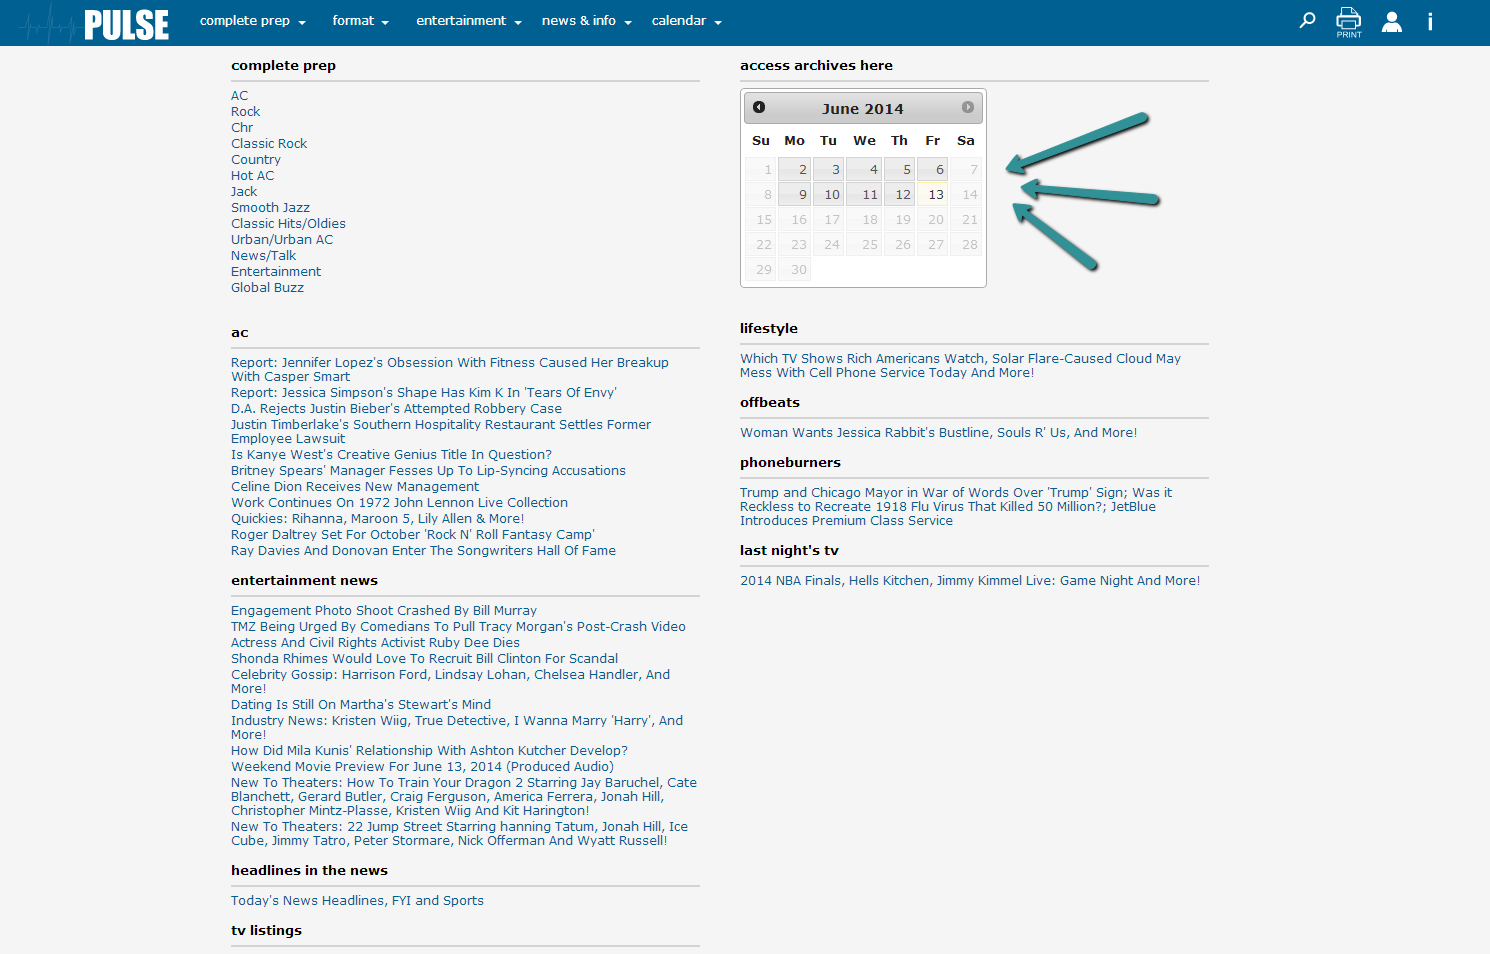Open the user account icon
Image resolution: width=1490 pixels, height=954 pixels.
[1391, 21]
